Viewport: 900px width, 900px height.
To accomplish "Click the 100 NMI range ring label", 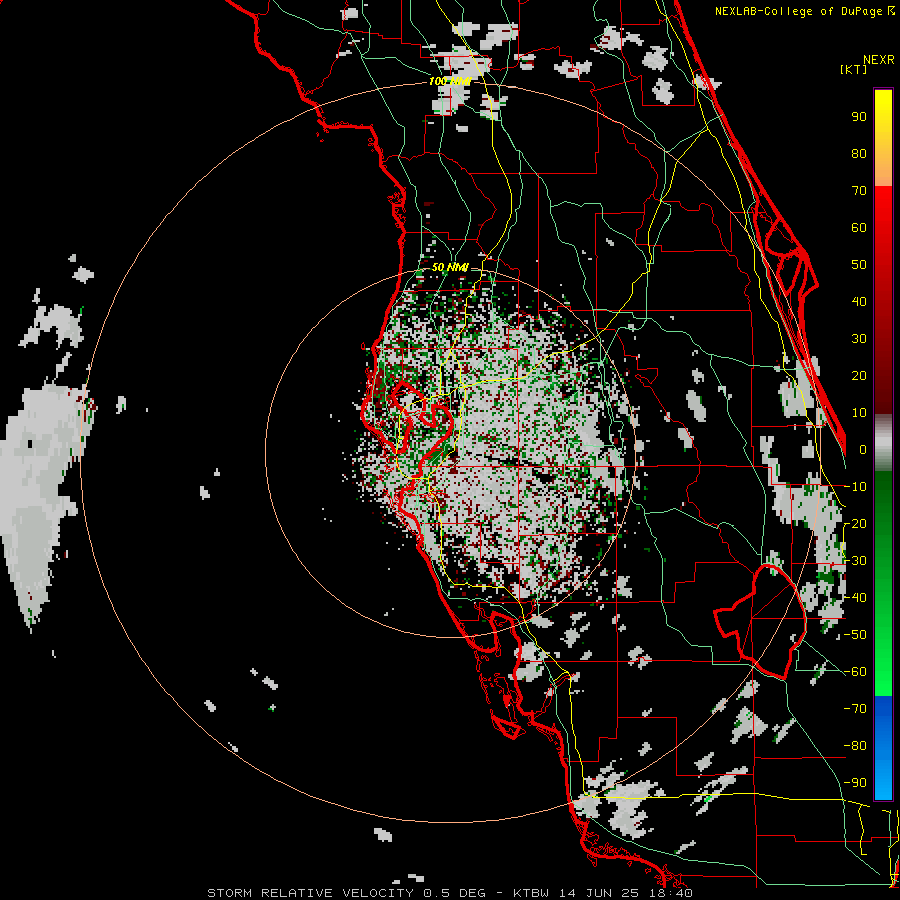I will tap(450, 82).
